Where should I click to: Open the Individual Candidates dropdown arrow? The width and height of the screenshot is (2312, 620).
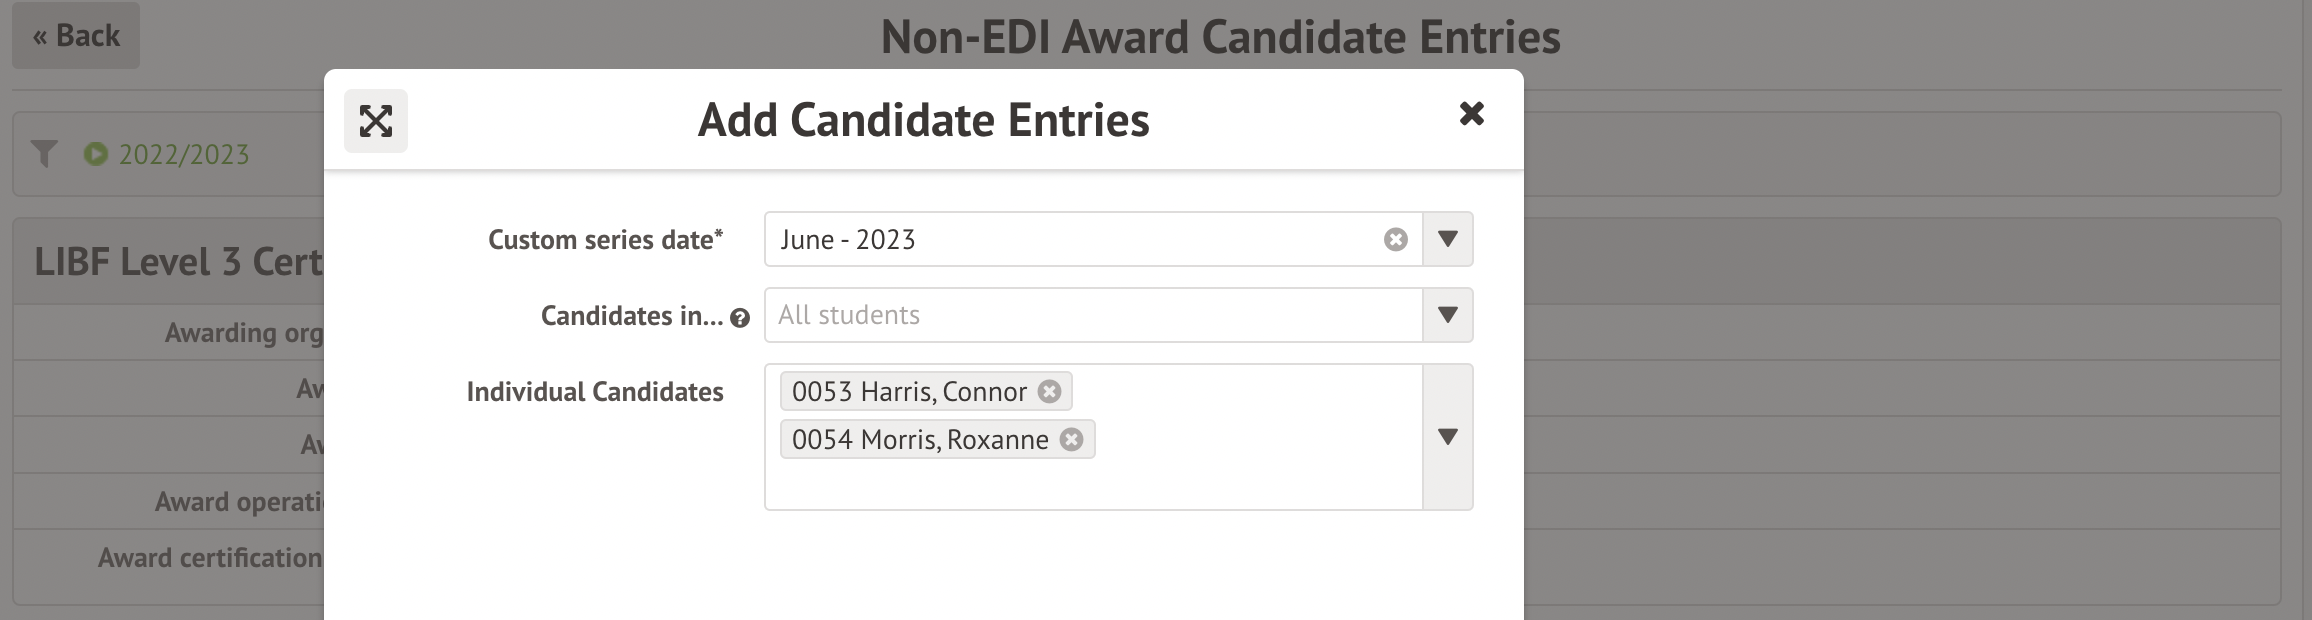coord(1447,437)
